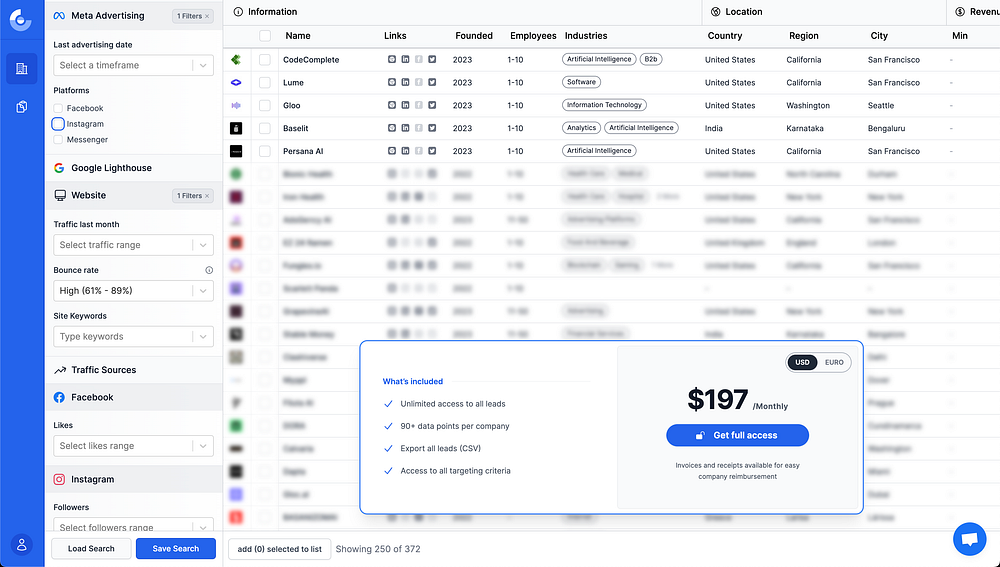Open the saved lists icon in sidebar

click(22, 107)
